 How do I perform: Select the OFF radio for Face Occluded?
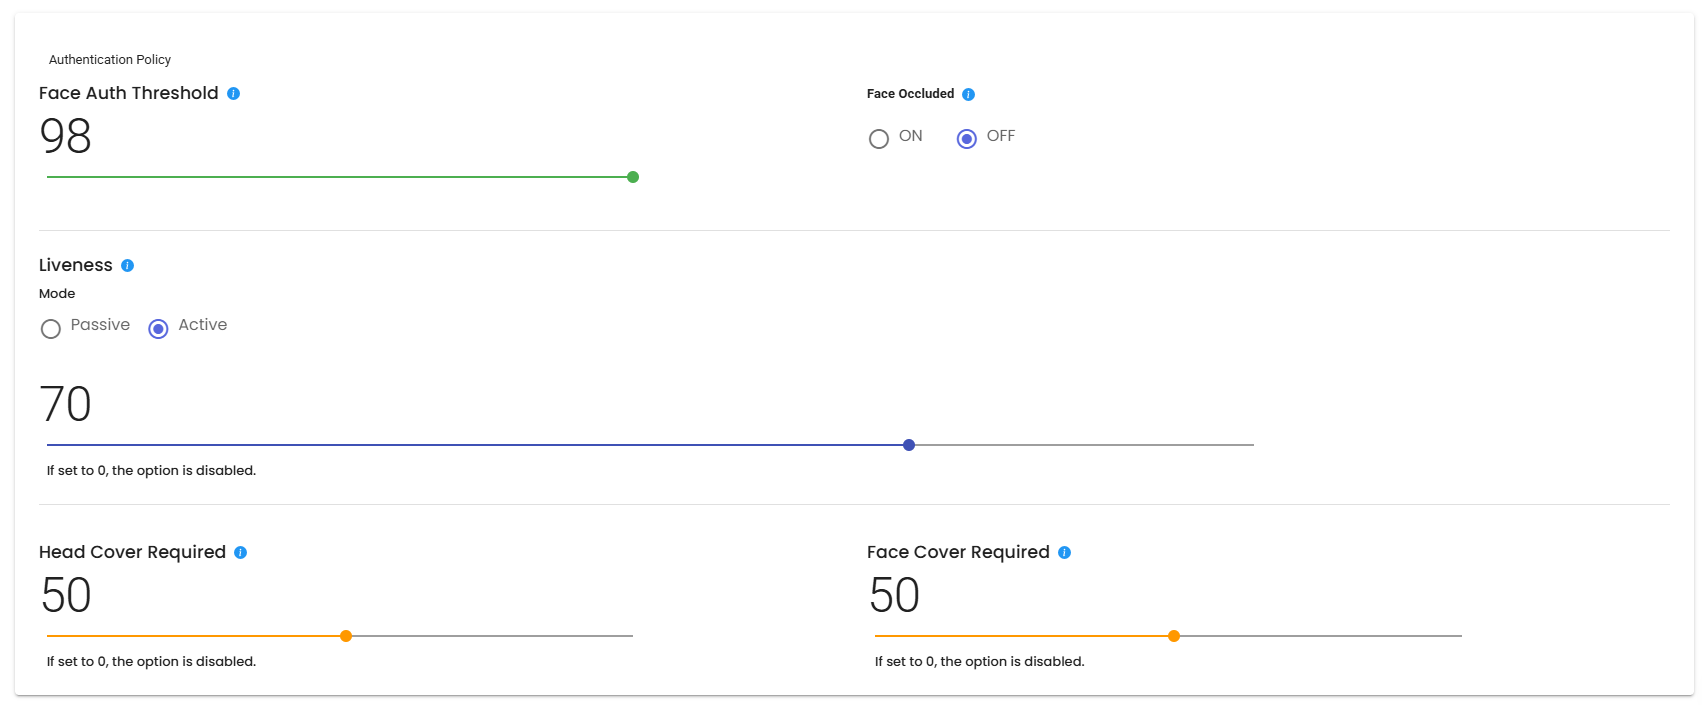(966, 139)
